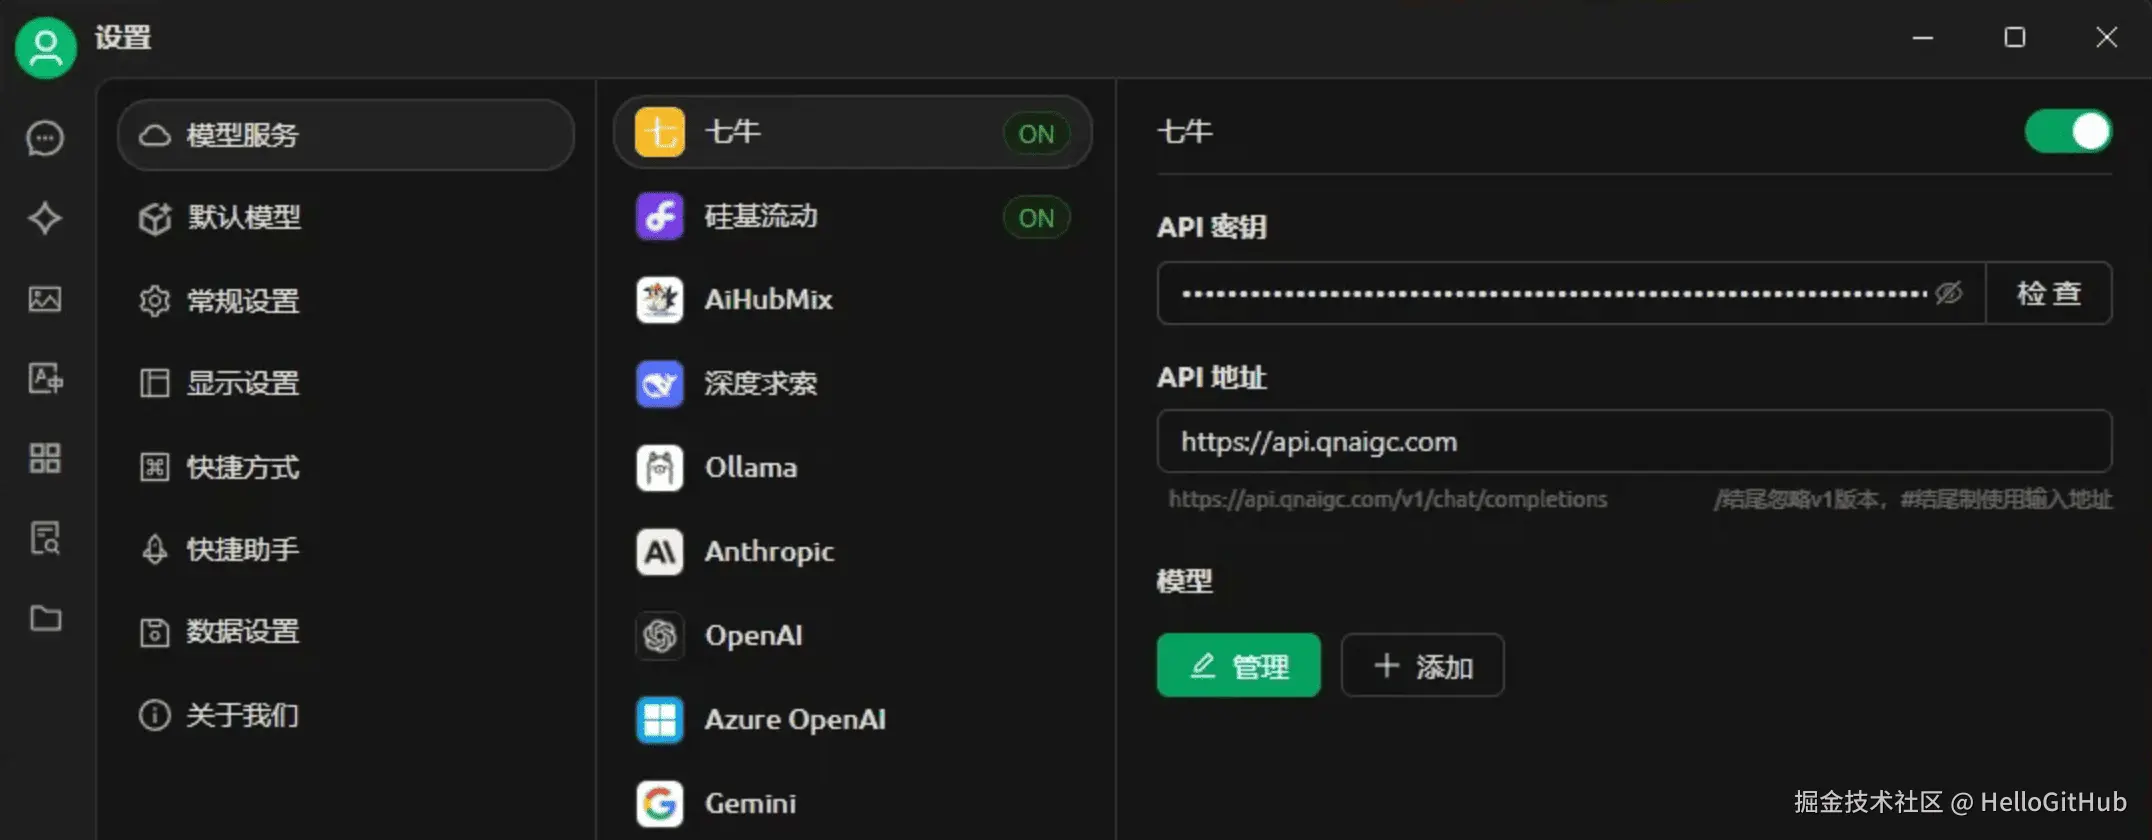Disable the 七牛 provider switch
Viewport: 2152px width, 840px height.
pyautogui.click(x=2068, y=132)
